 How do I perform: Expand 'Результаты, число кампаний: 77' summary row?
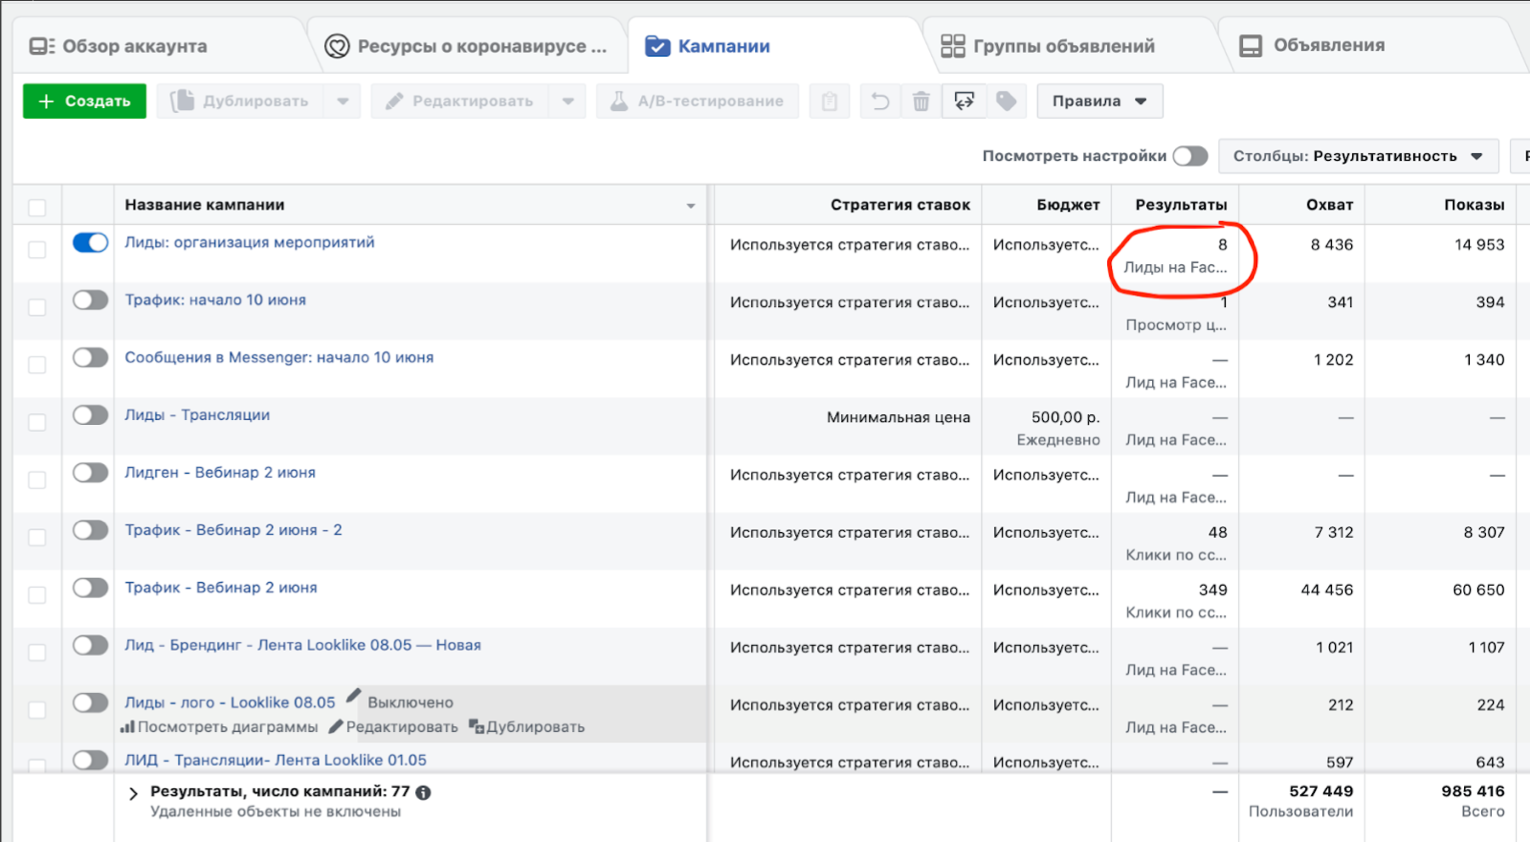(x=133, y=793)
